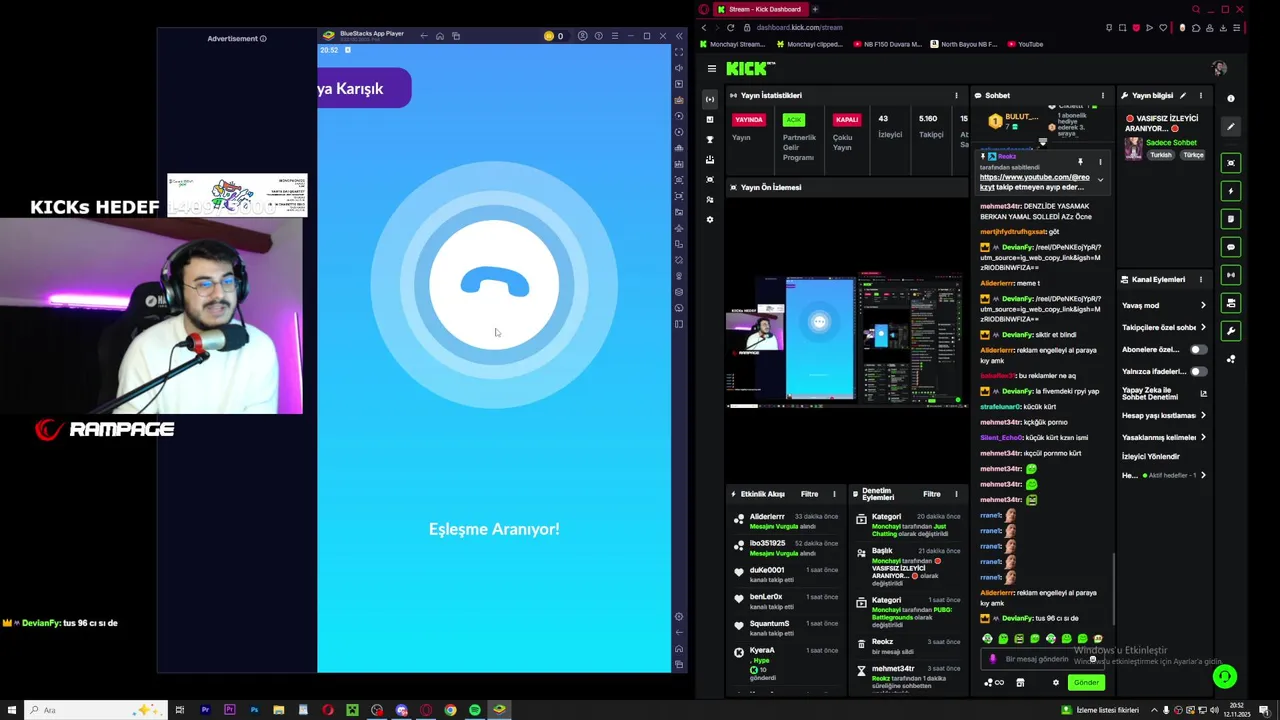Open the moderators icon in Kick's sidebar
1280x720 pixels.
[x=710, y=199]
